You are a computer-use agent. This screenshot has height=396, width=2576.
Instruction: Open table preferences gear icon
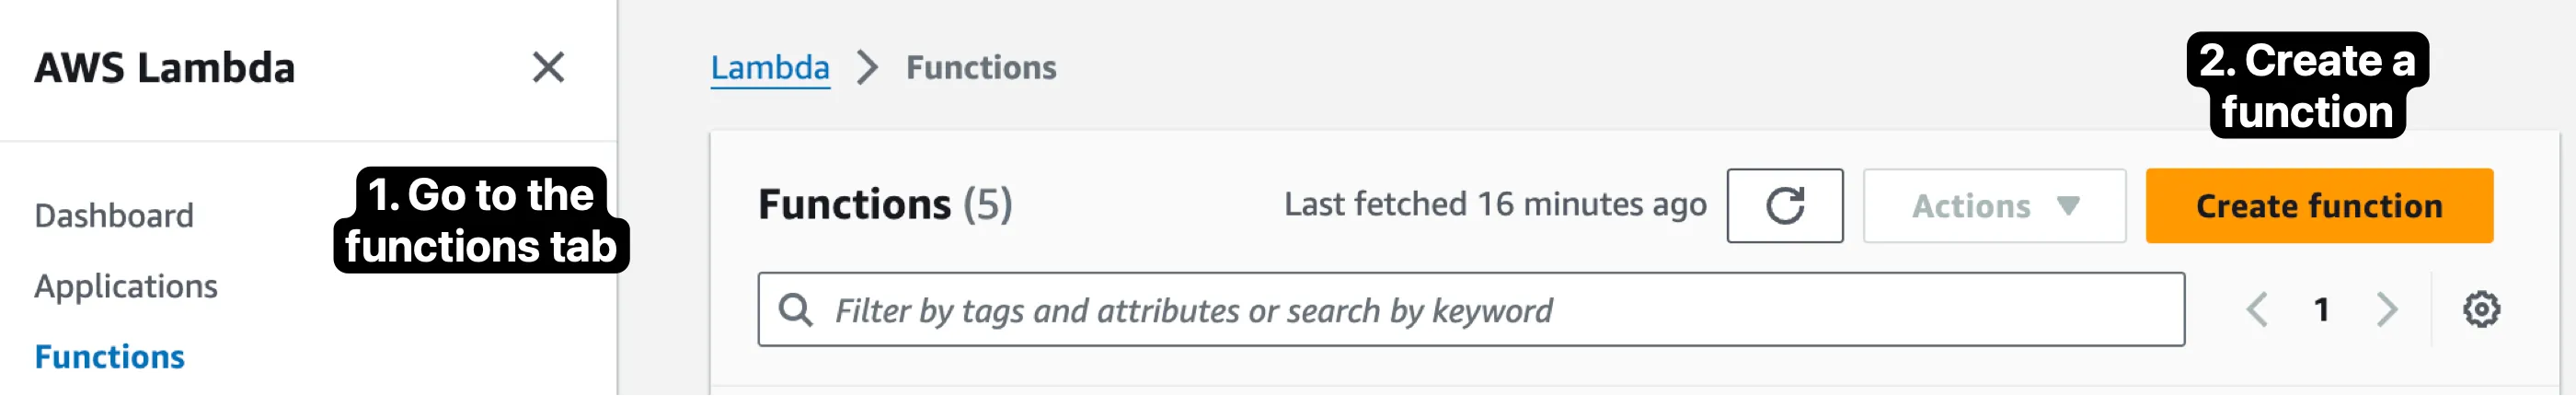2480,310
